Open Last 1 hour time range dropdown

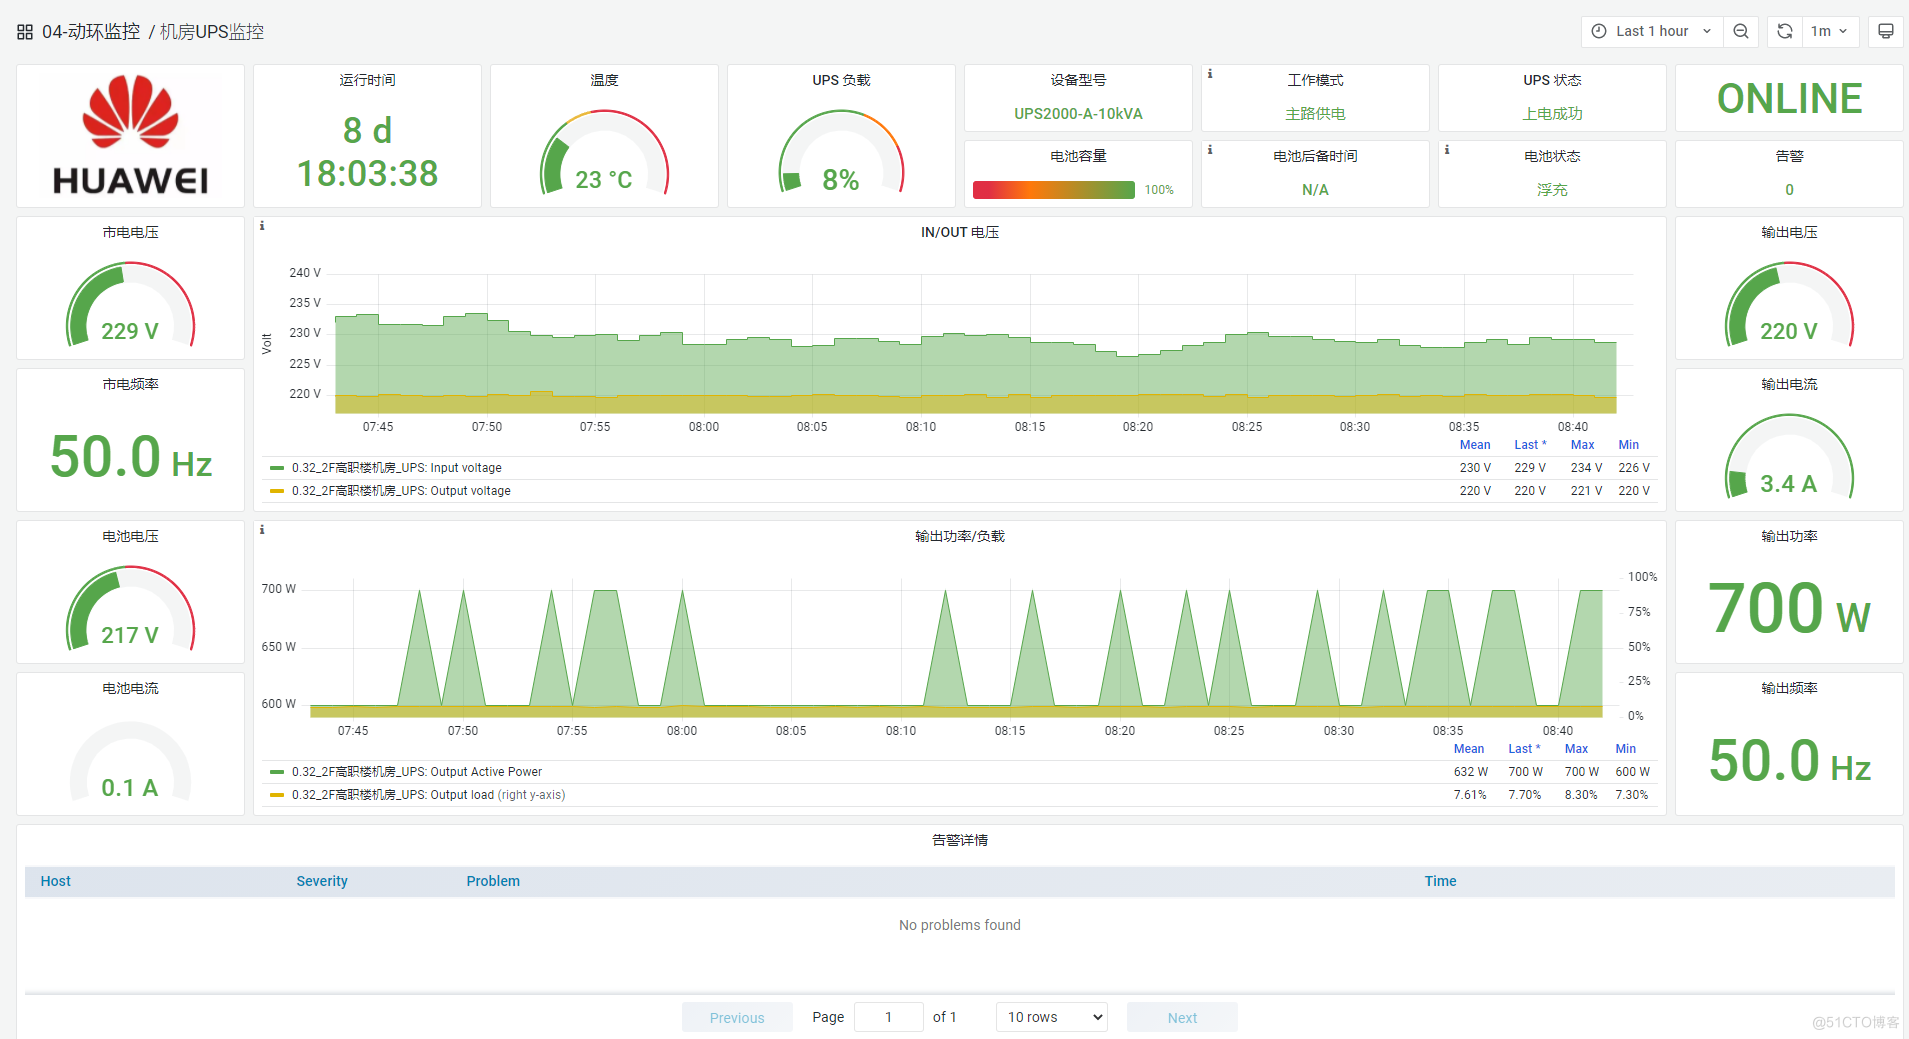[1651, 31]
